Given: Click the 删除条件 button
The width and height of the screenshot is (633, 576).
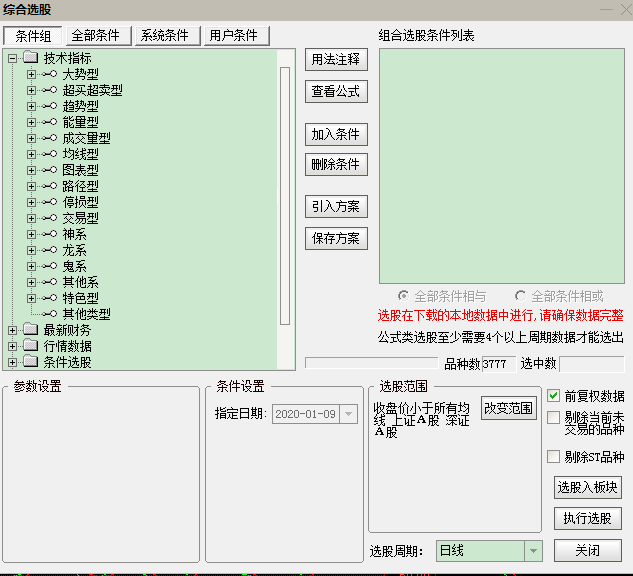Looking at the screenshot, I should pos(336,164).
